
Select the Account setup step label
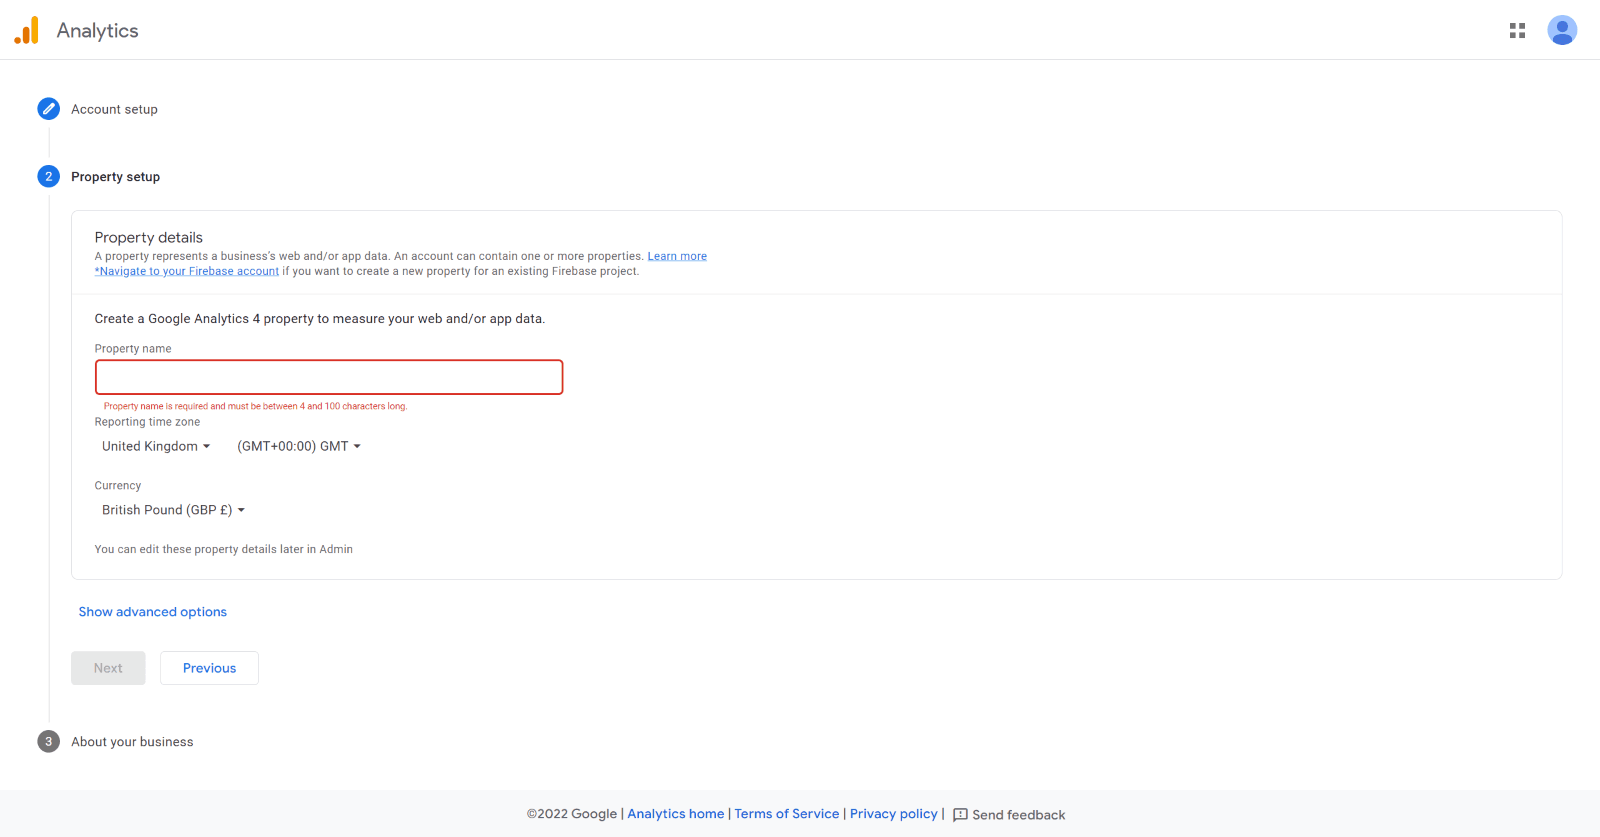(114, 109)
